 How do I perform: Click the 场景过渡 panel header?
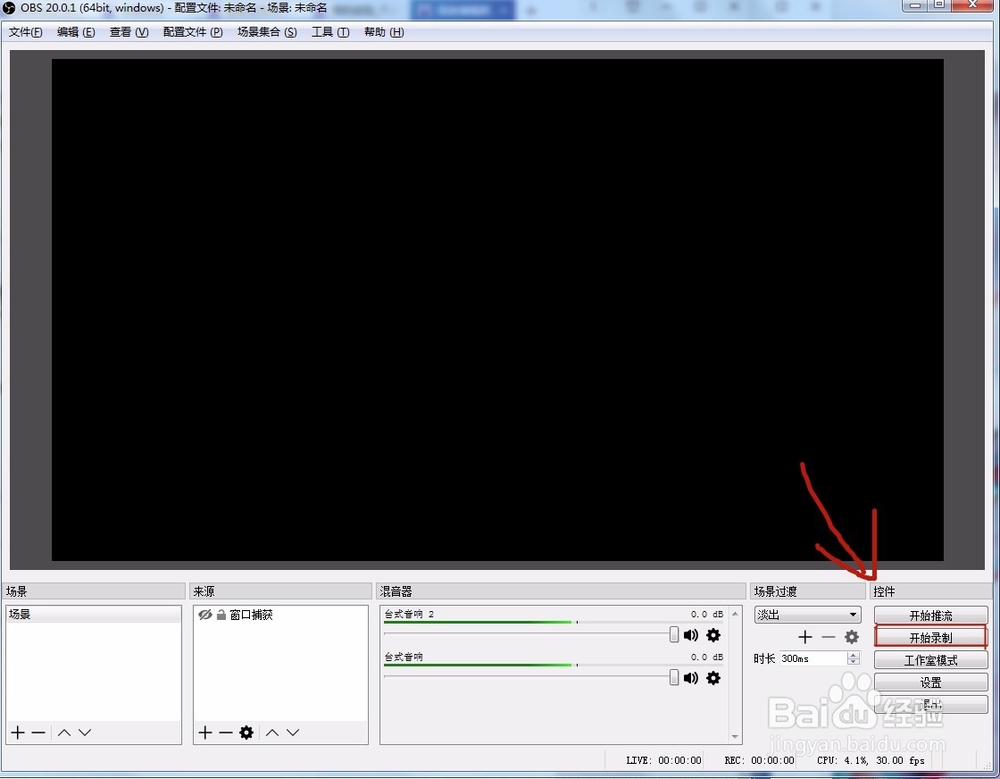(807, 591)
